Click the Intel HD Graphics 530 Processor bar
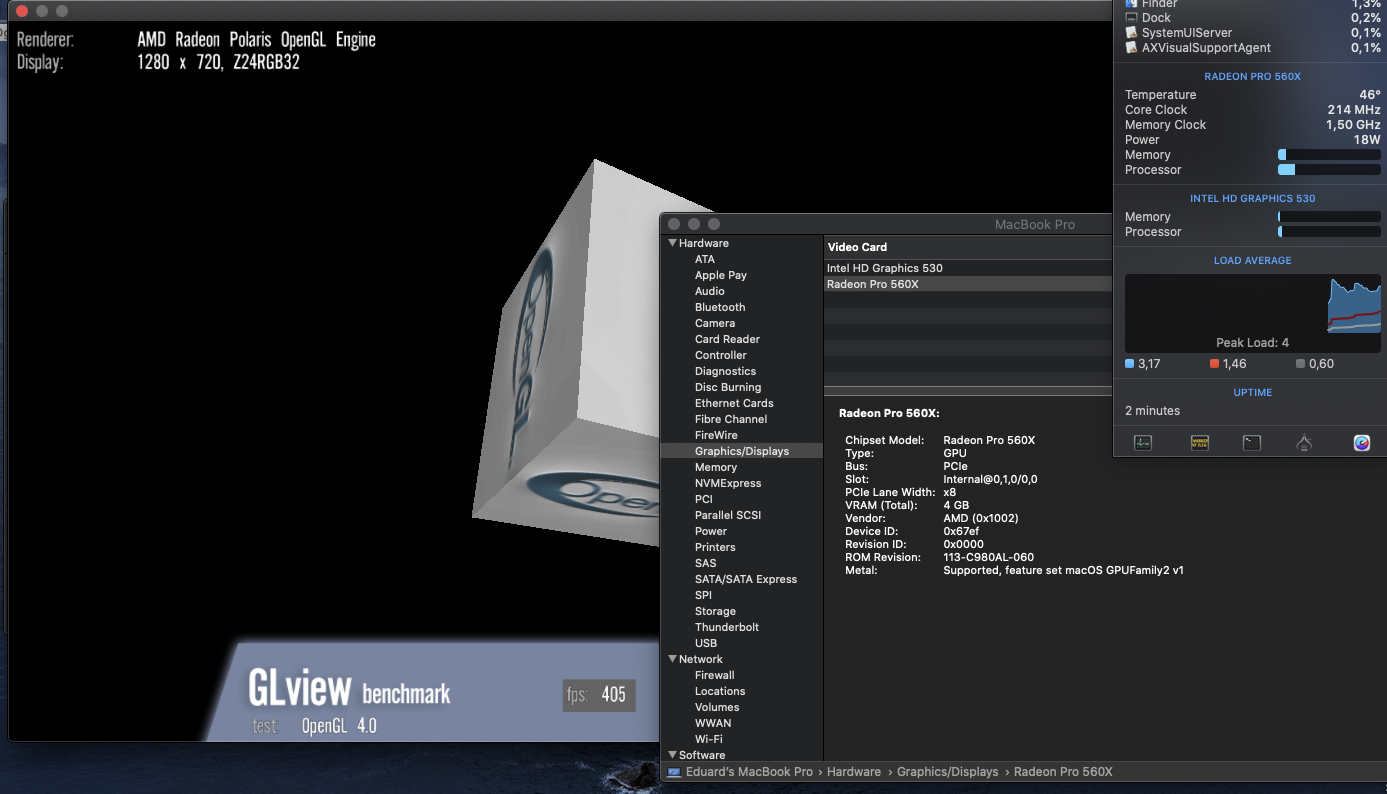The image size is (1387, 794). [1329, 232]
